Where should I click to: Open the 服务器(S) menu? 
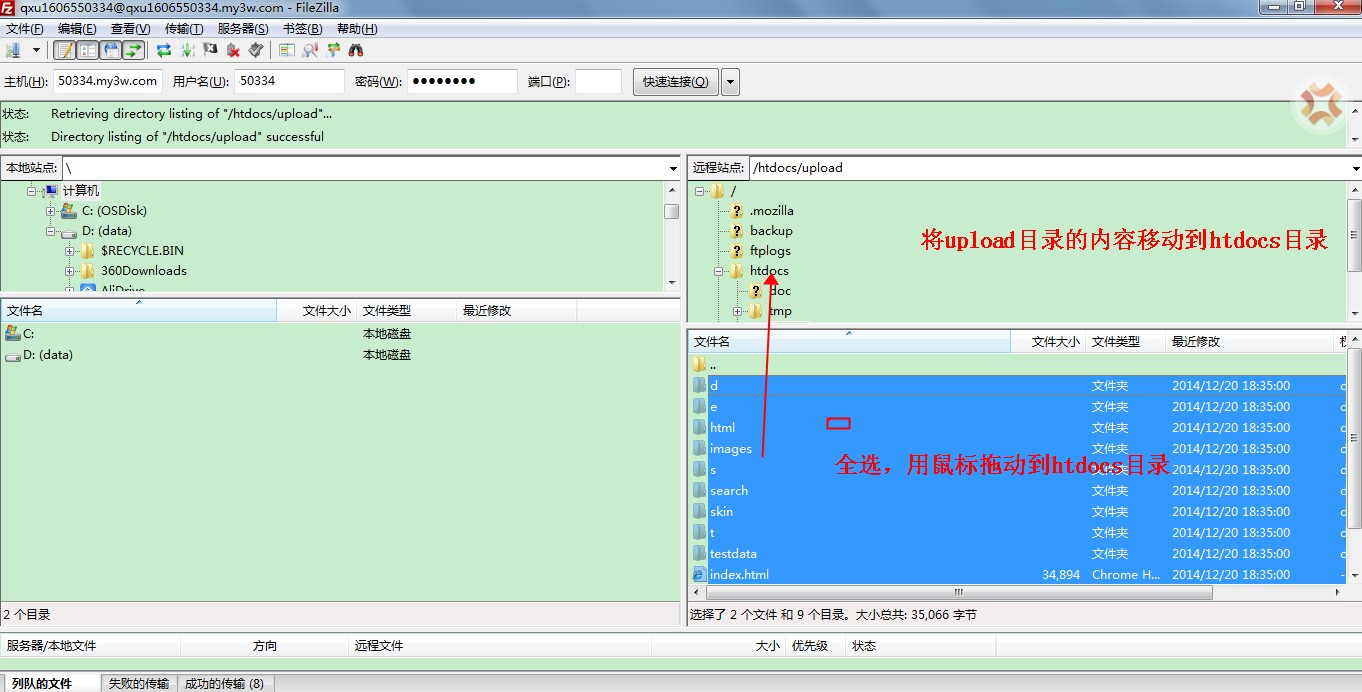click(x=243, y=29)
